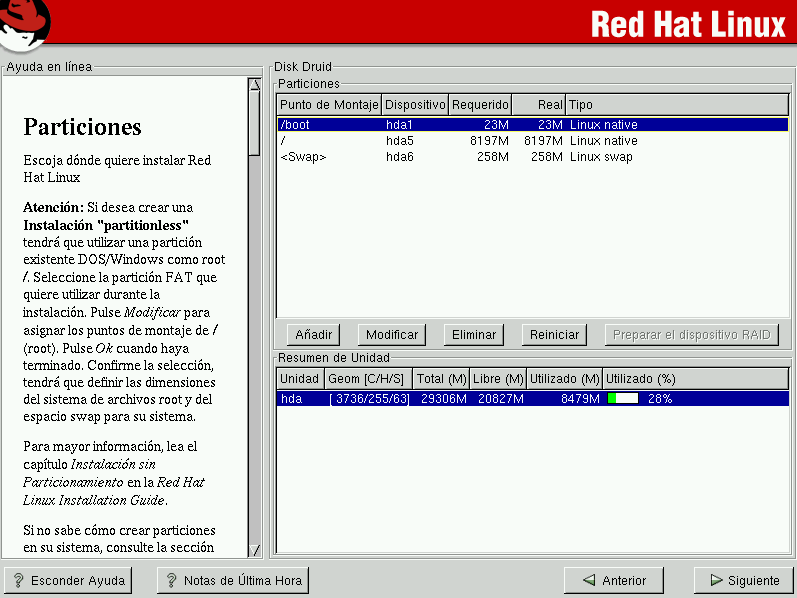Hide help with Esconder Ayuda

click(x=67, y=580)
